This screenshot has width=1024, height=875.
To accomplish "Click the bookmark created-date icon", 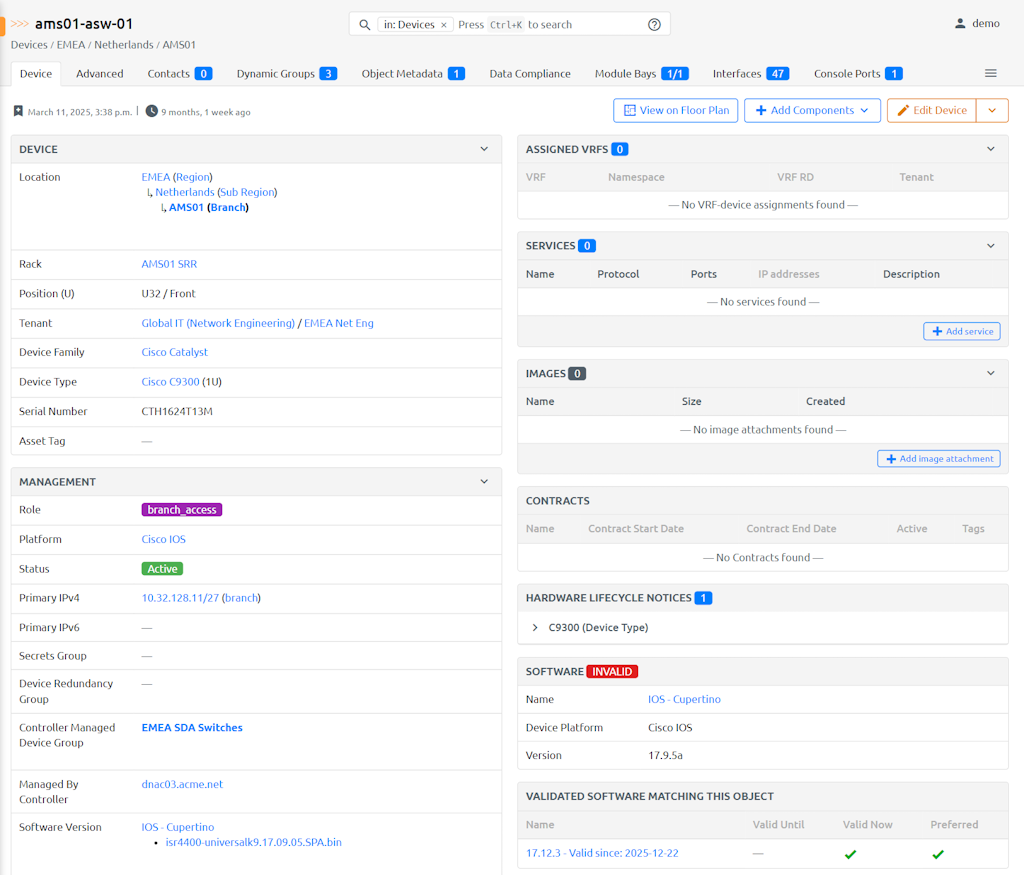I will point(18,112).
